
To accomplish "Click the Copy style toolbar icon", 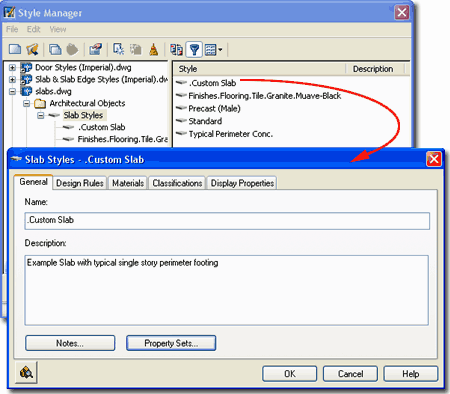I will [x=55, y=50].
